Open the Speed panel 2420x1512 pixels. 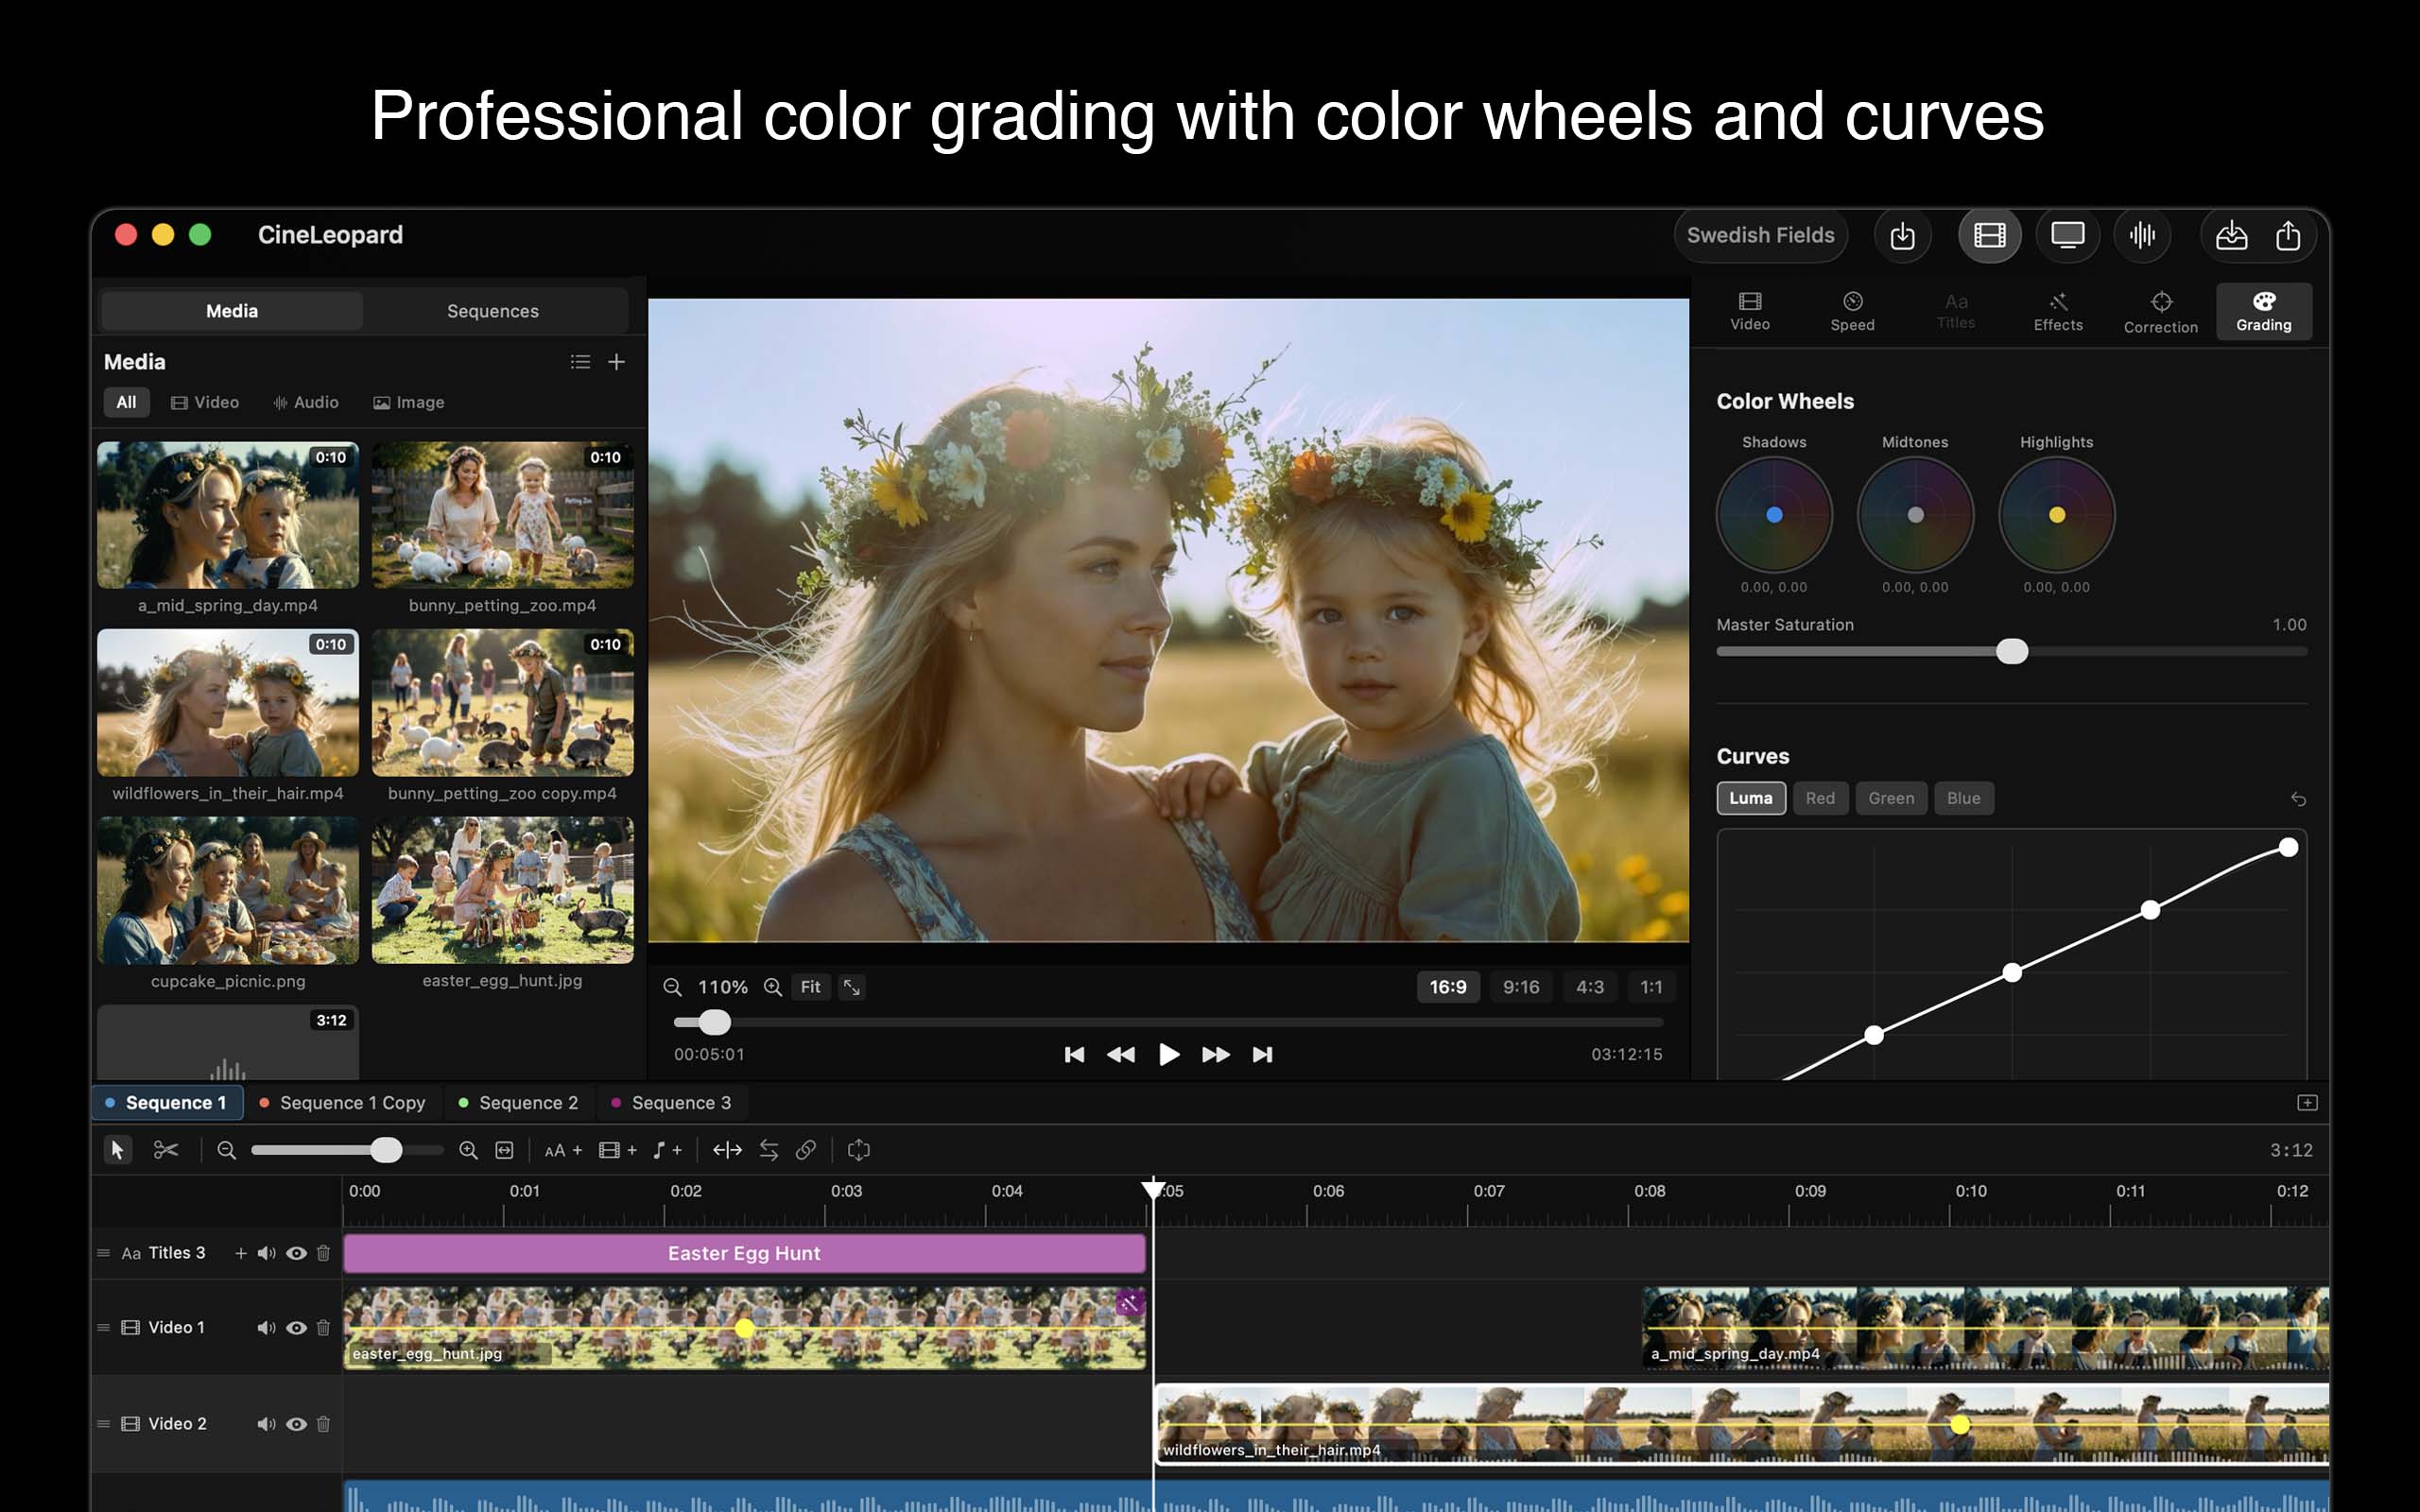[x=1852, y=311]
